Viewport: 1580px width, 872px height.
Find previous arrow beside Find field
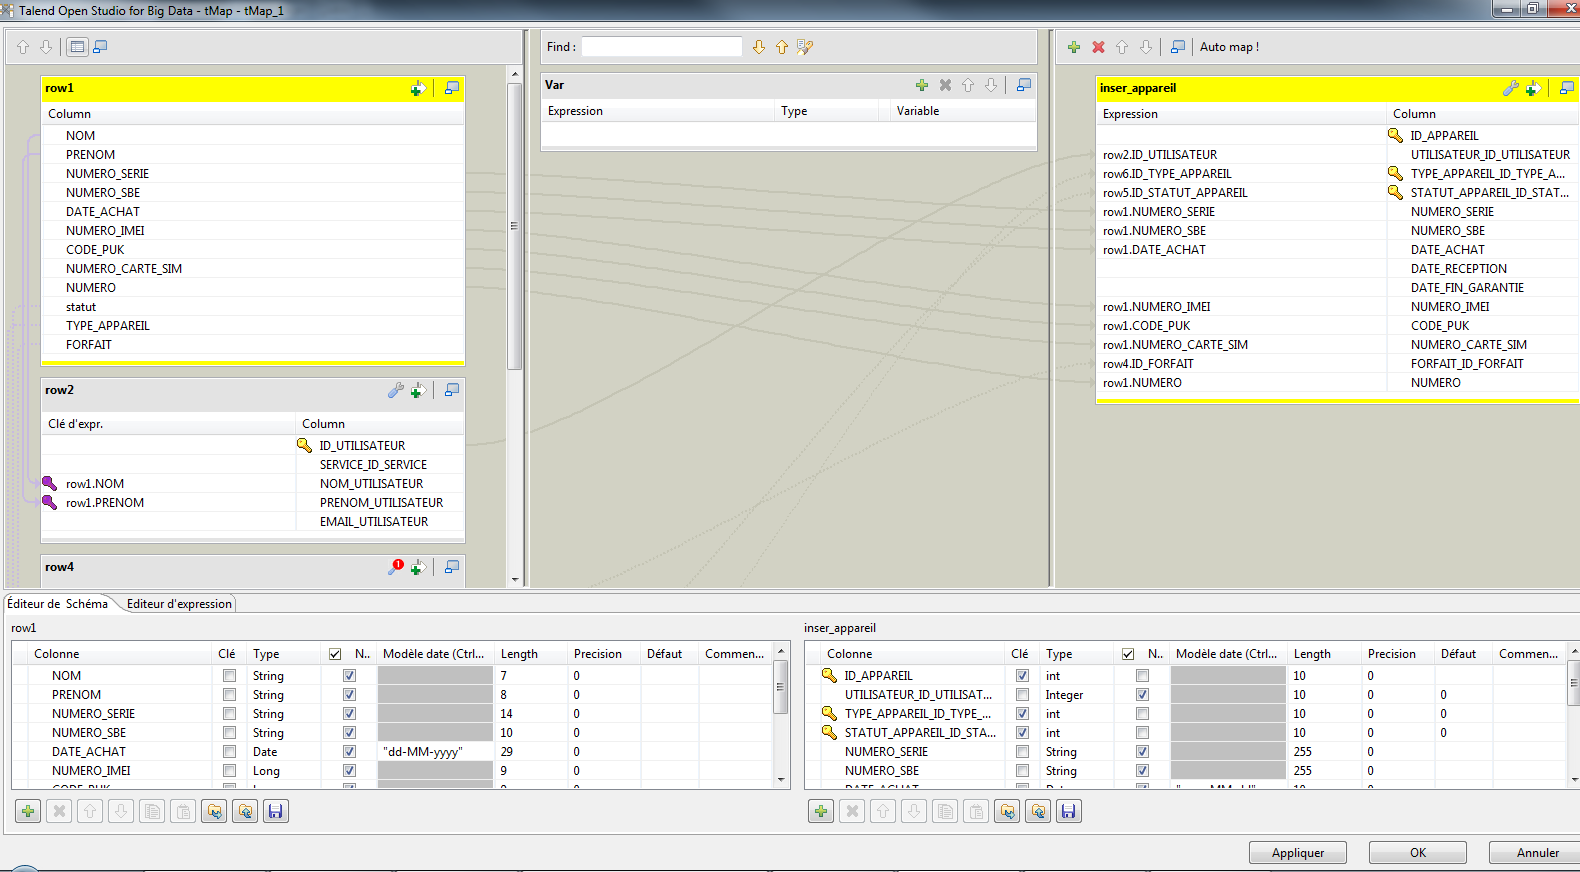782,47
